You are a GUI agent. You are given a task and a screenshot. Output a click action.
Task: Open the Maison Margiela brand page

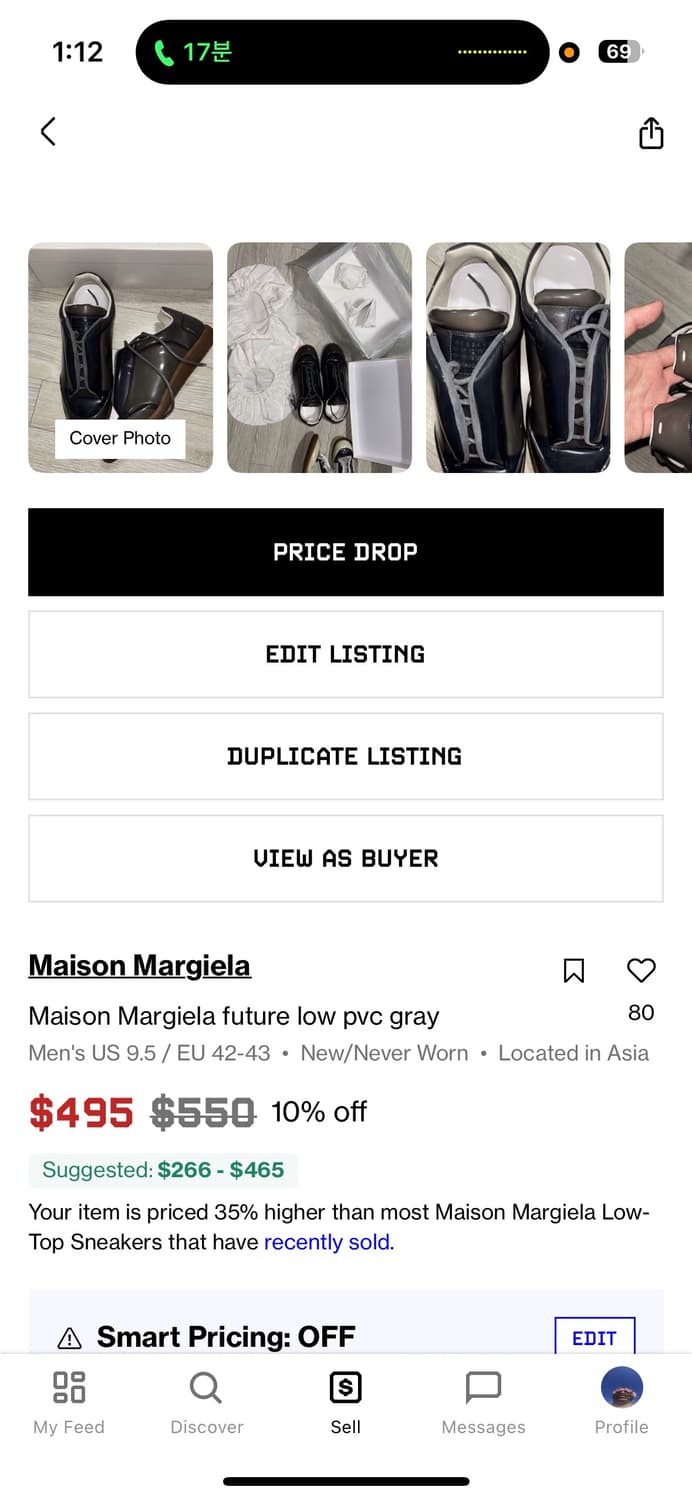click(139, 965)
